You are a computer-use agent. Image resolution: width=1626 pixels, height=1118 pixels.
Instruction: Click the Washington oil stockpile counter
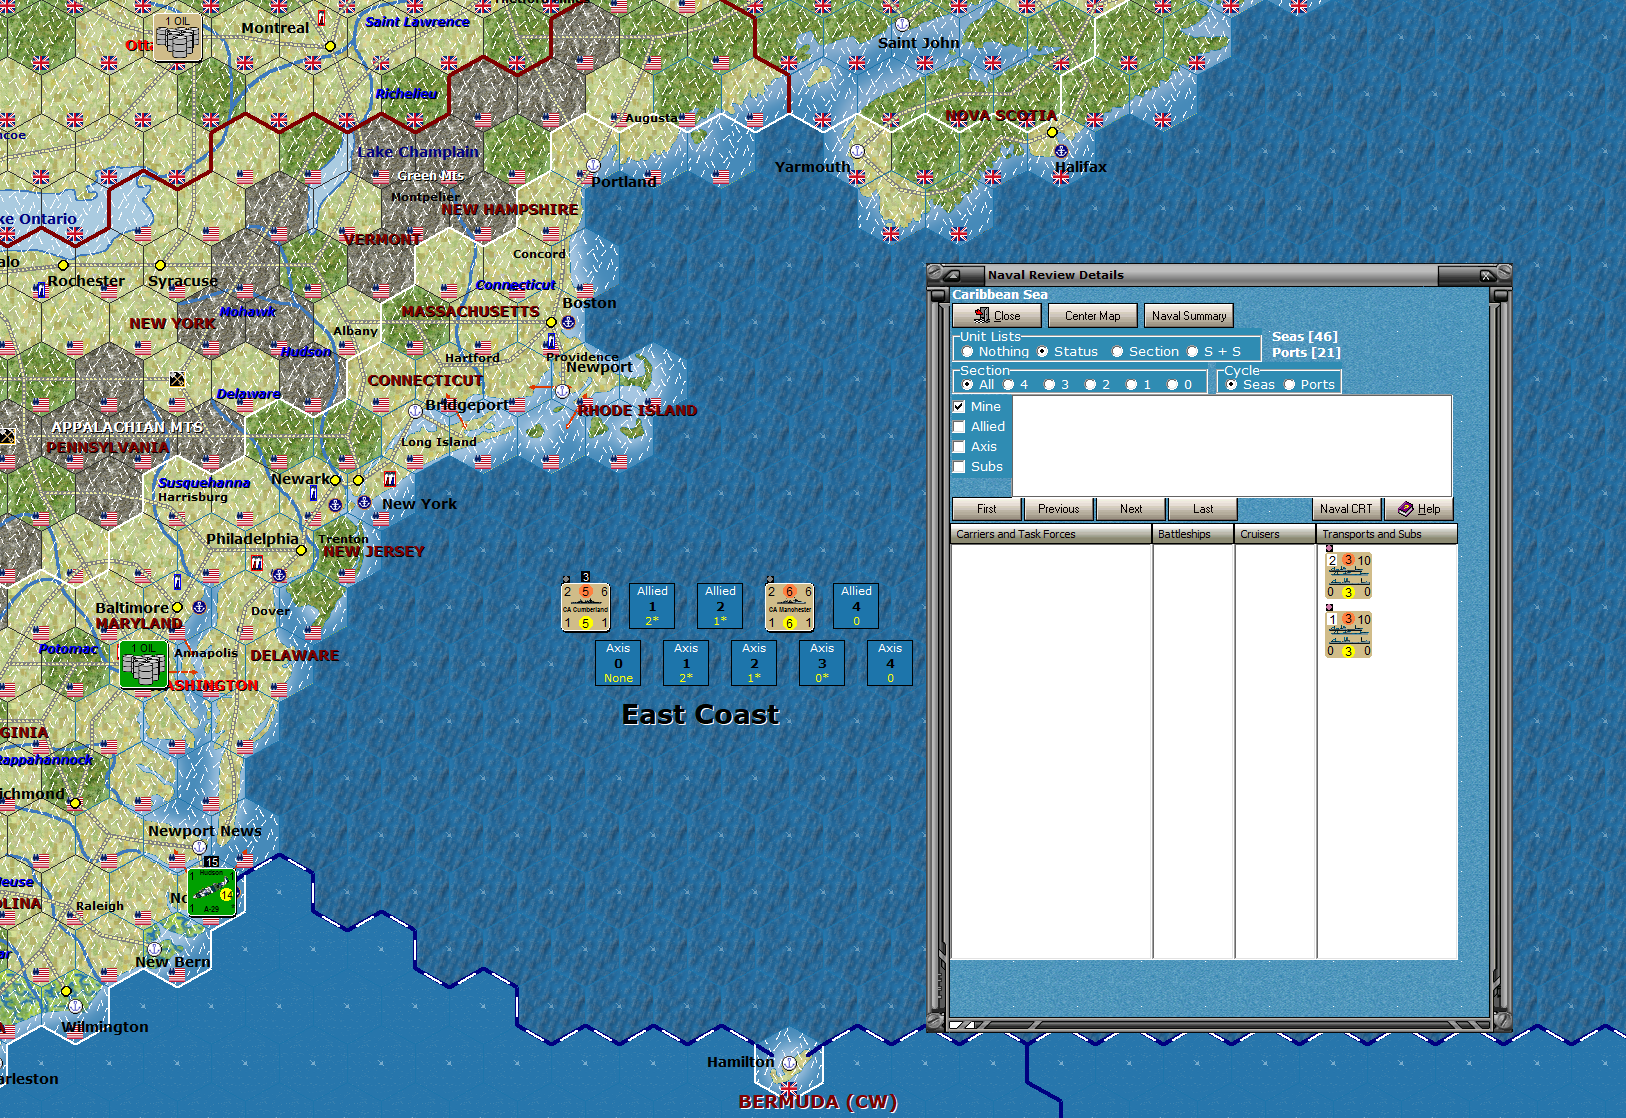pos(143,665)
